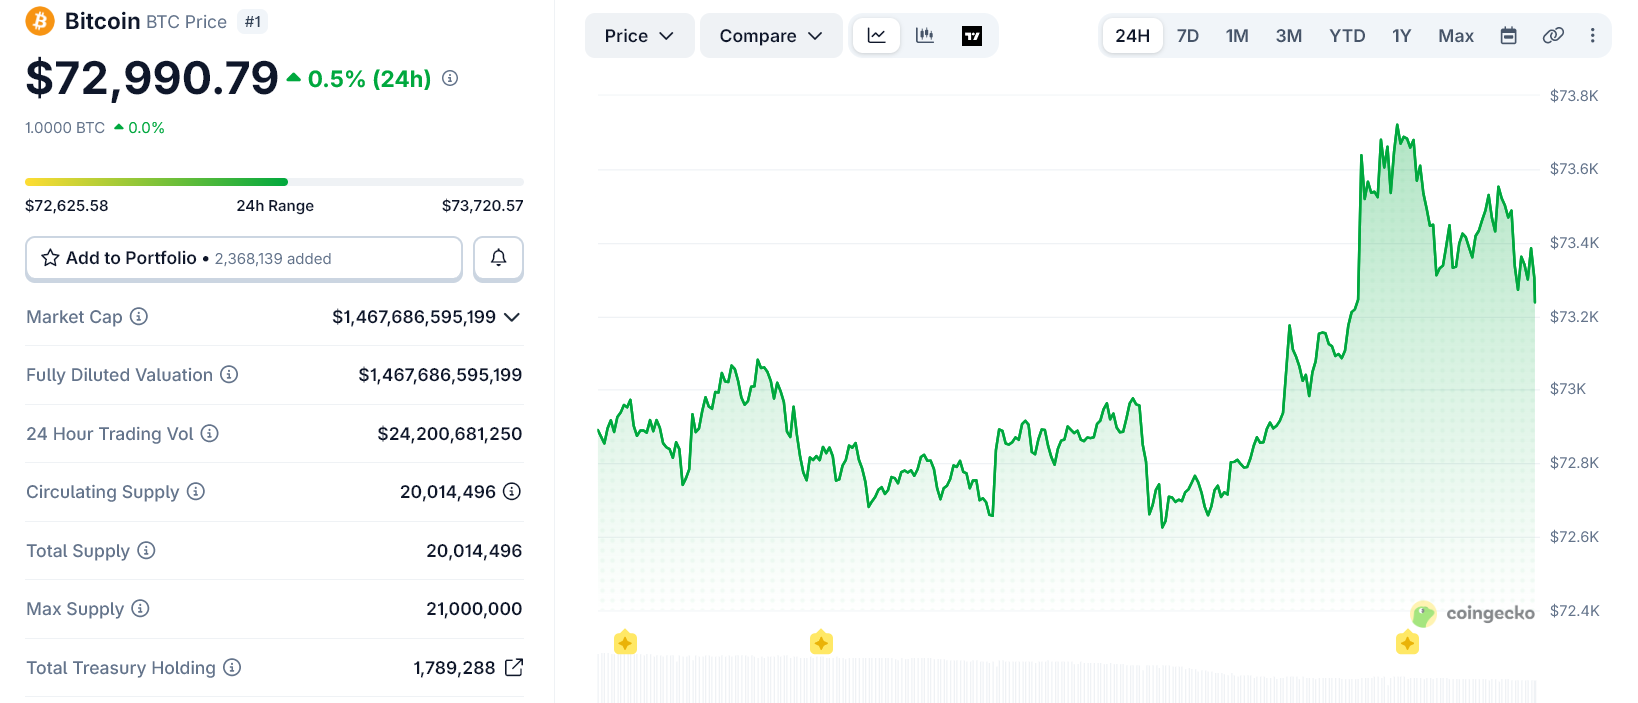Click the rightmost news marker on chart
1638x703 pixels.
1407,643
